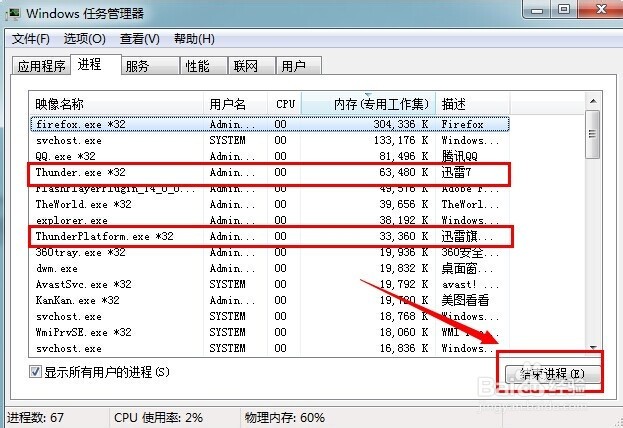This screenshot has width=623, height=428.
Task: Sort by 映像名称 column header
Action: point(116,104)
